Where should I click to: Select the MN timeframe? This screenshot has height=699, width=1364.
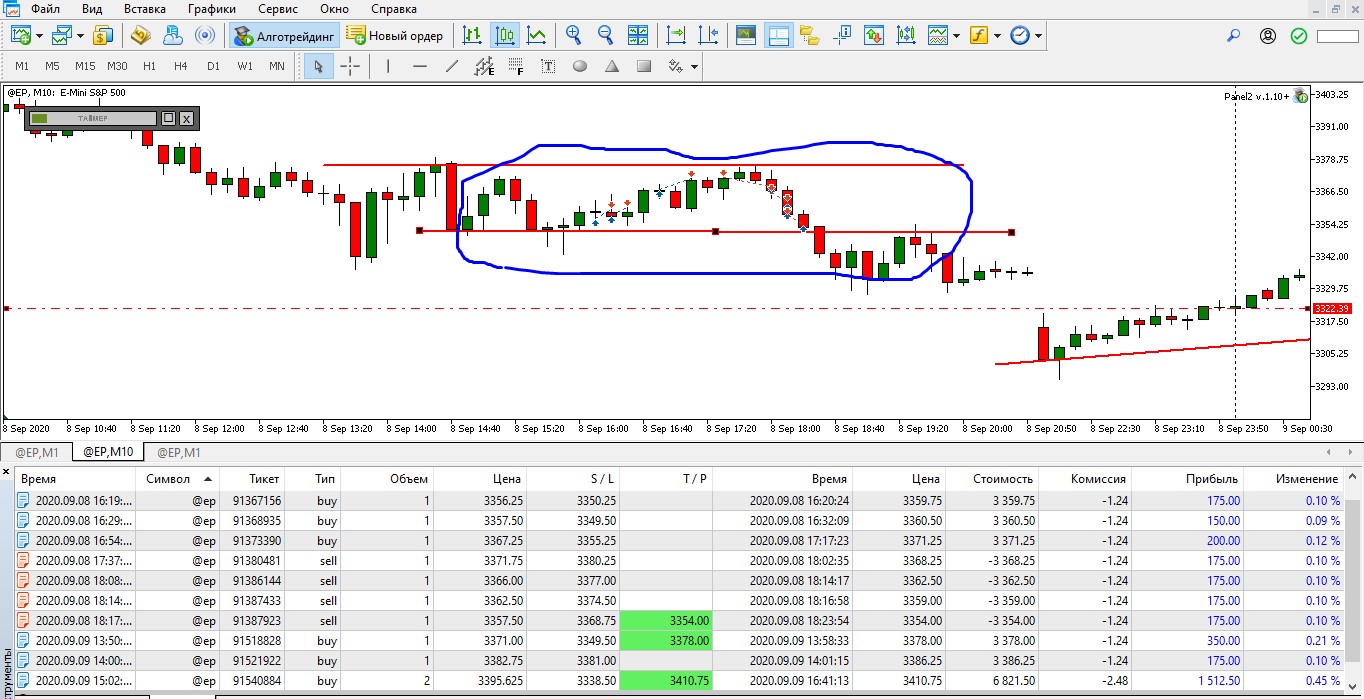click(x=277, y=67)
